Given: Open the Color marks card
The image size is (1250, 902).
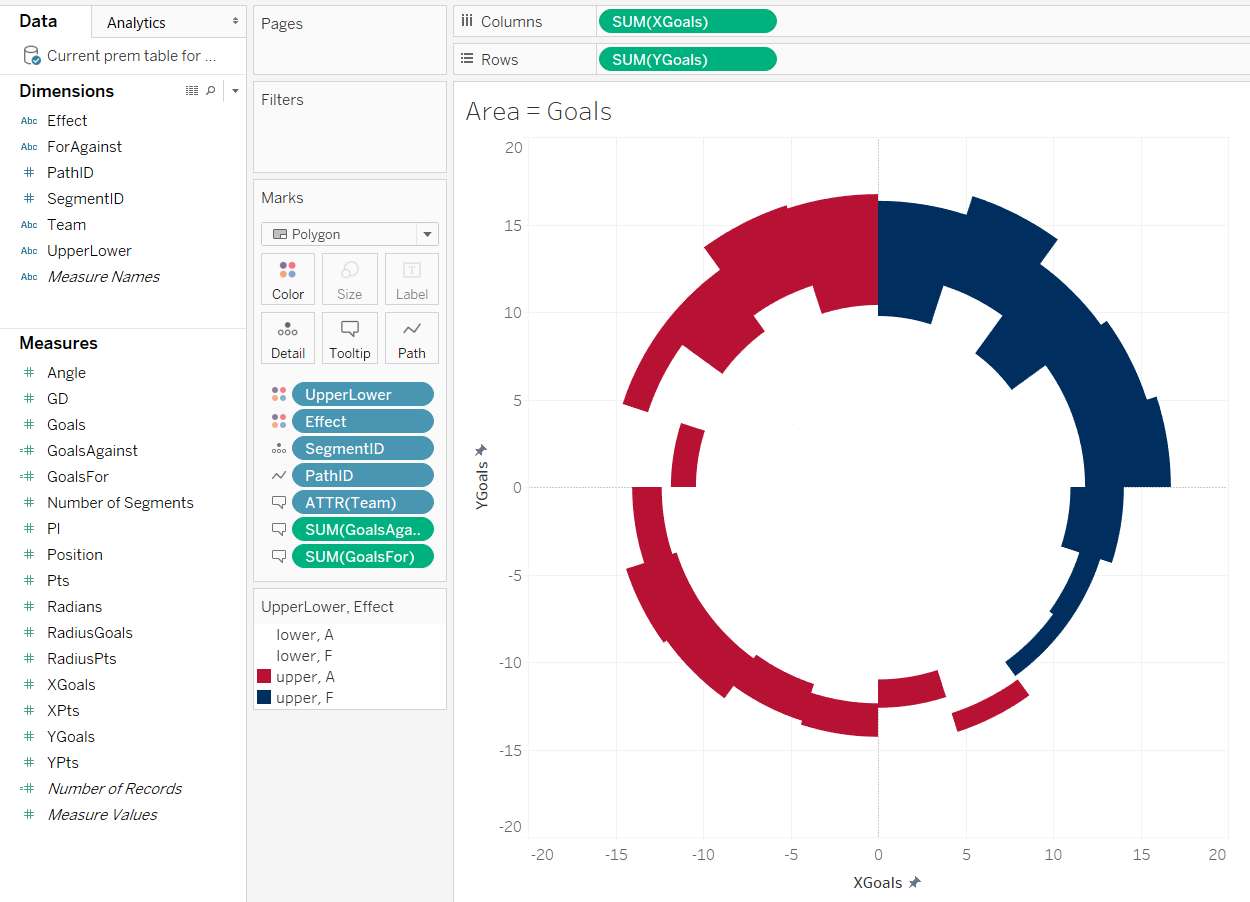Looking at the screenshot, I should [288, 279].
